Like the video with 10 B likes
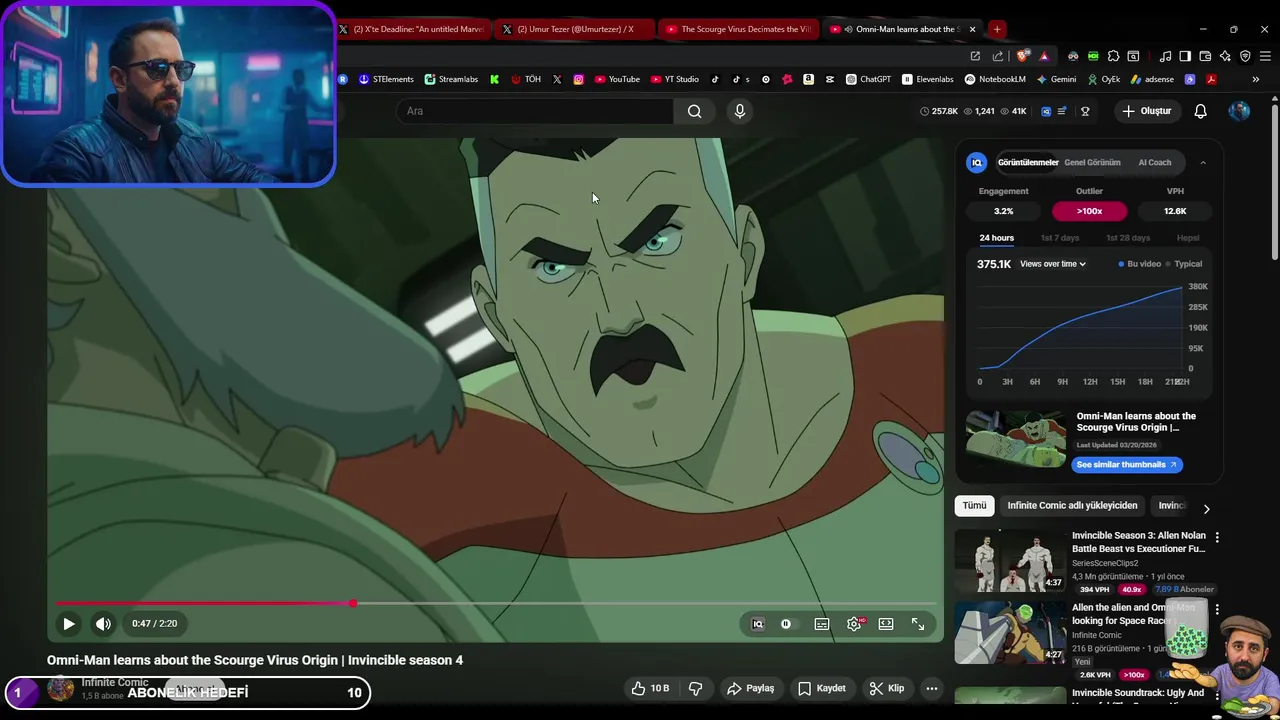This screenshot has height=720, width=1280. [649, 688]
